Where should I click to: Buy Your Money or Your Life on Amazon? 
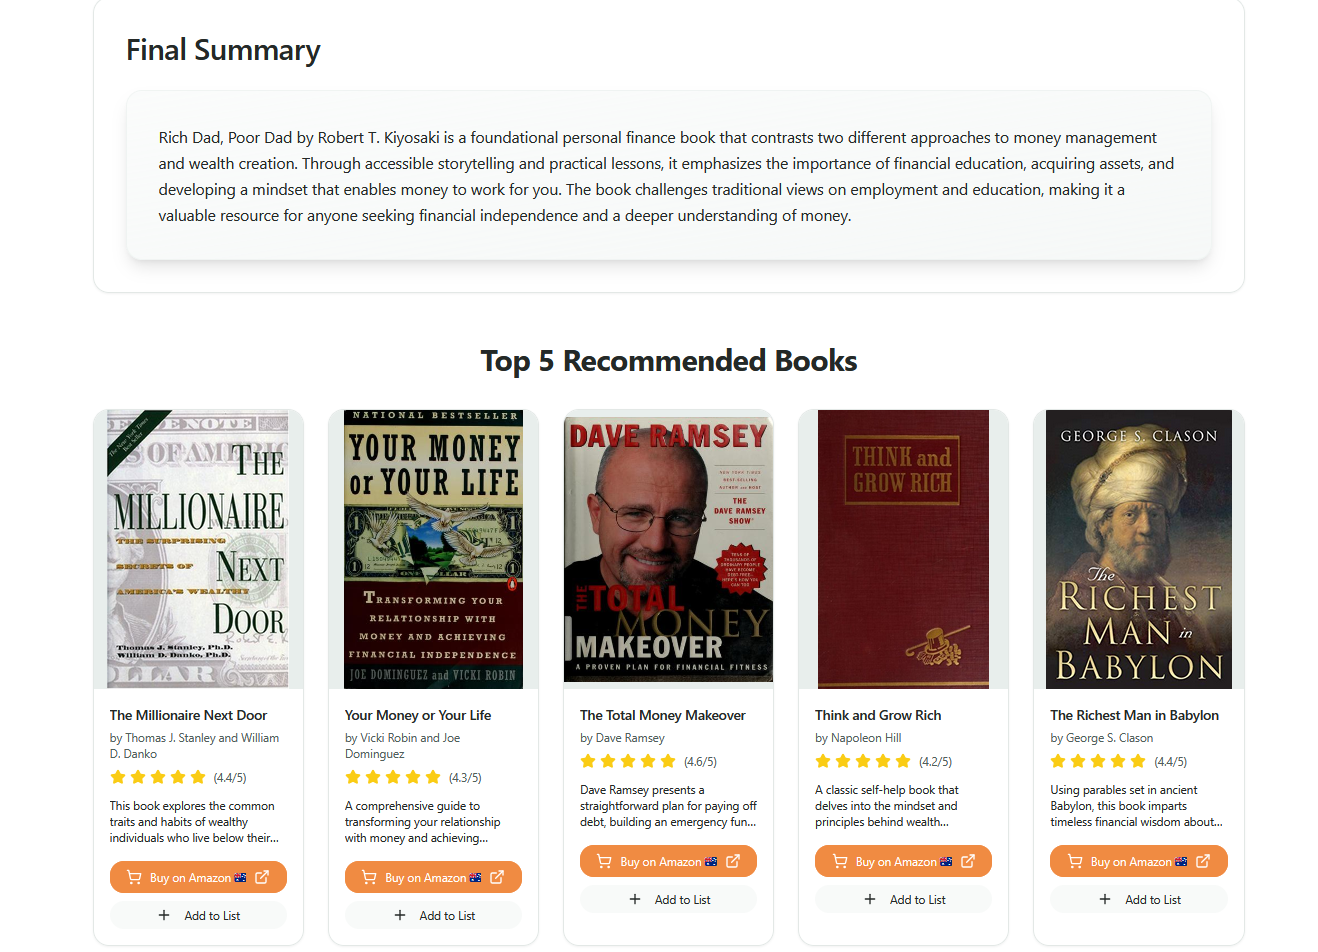(x=425, y=878)
